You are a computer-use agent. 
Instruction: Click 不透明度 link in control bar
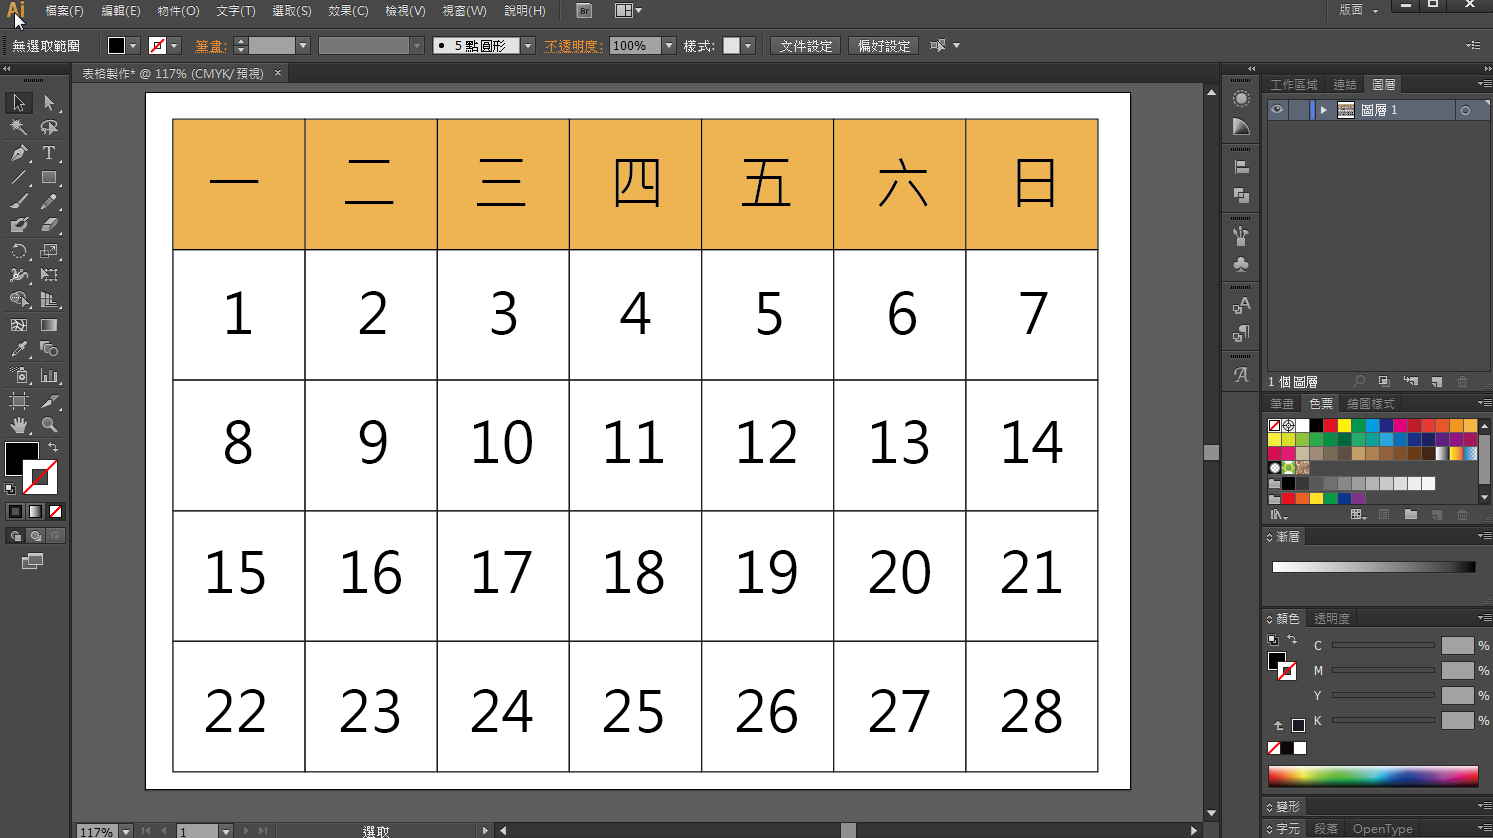point(573,46)
